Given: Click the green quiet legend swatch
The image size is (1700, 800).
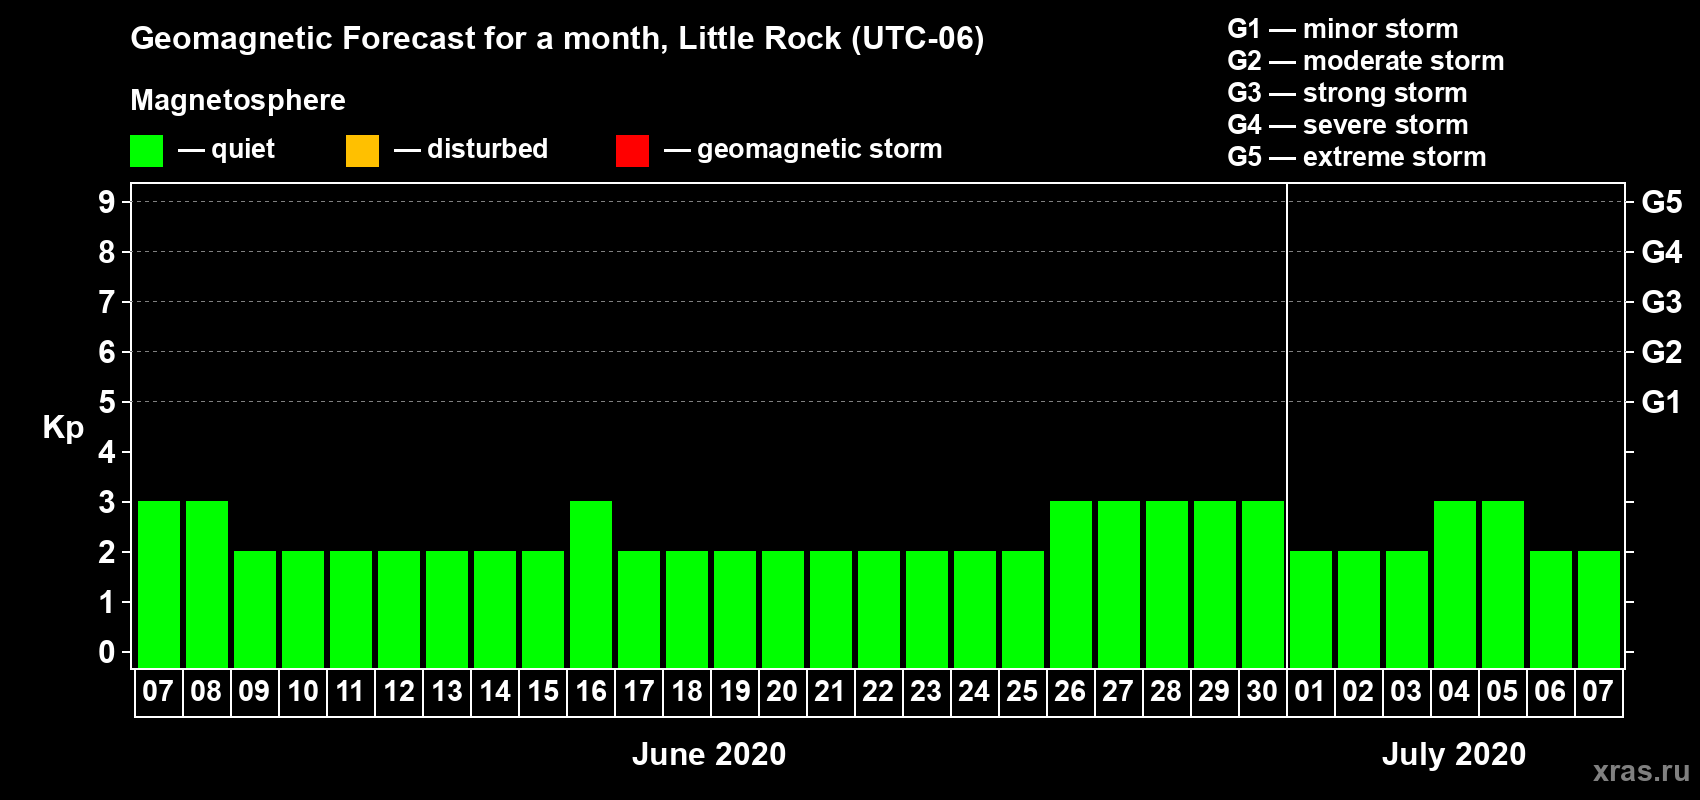Looking at the screenshot, I should pos(146,151).
